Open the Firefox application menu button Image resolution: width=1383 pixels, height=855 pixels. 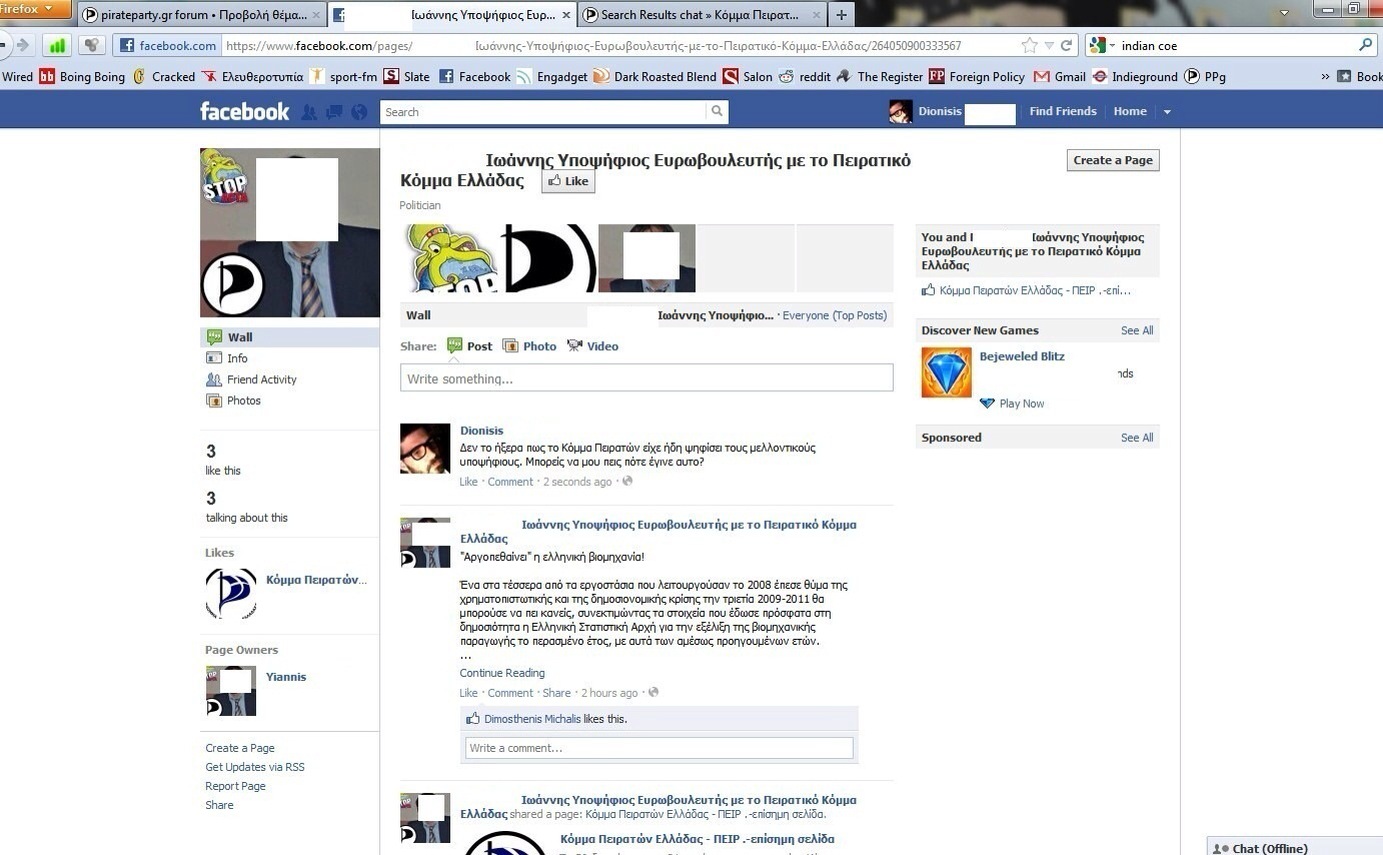pos(35,9)
